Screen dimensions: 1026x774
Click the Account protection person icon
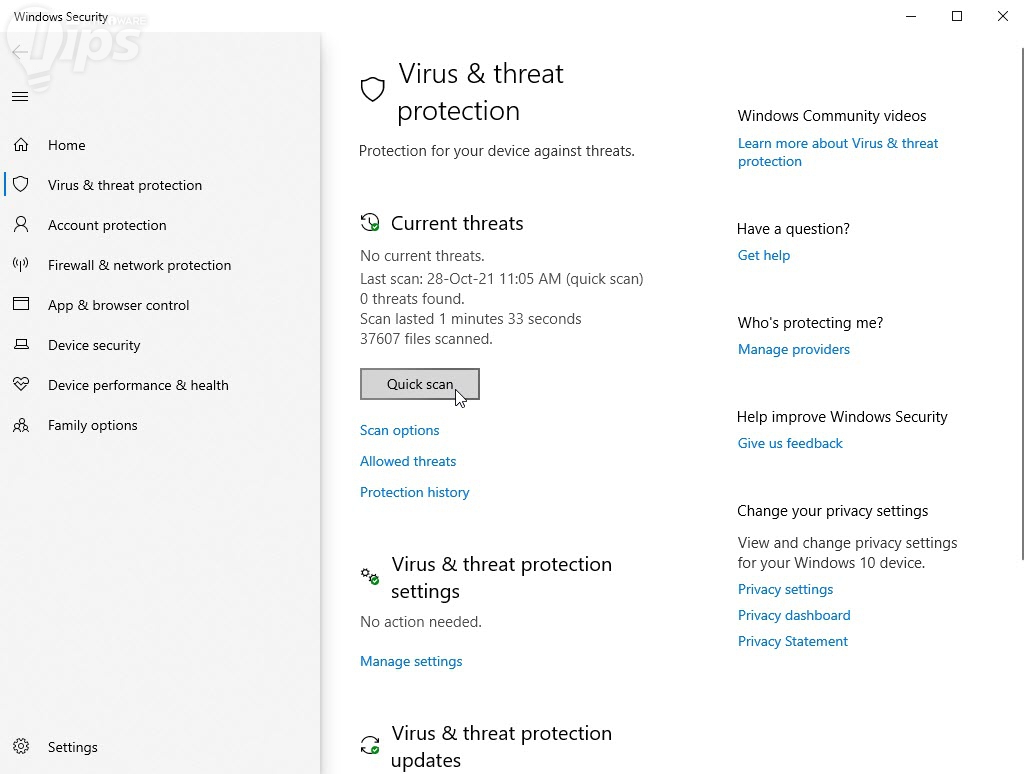[x=21, y=225]
